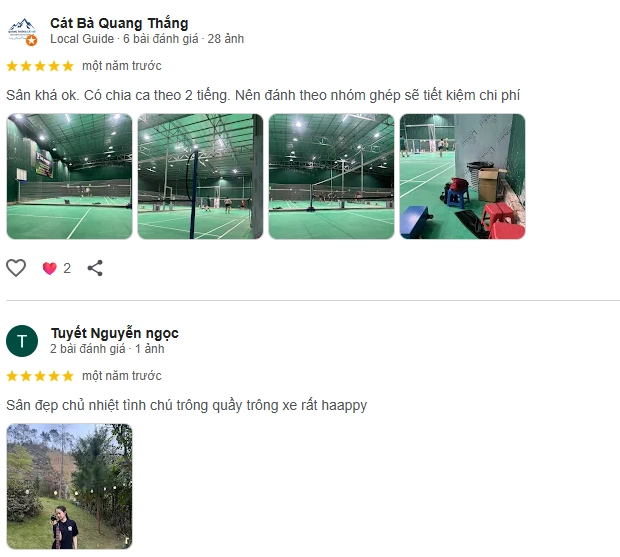Share Cát Bà Quang Thắng's review
Viewport: 620px width, 557px height.
click(95, 268)
